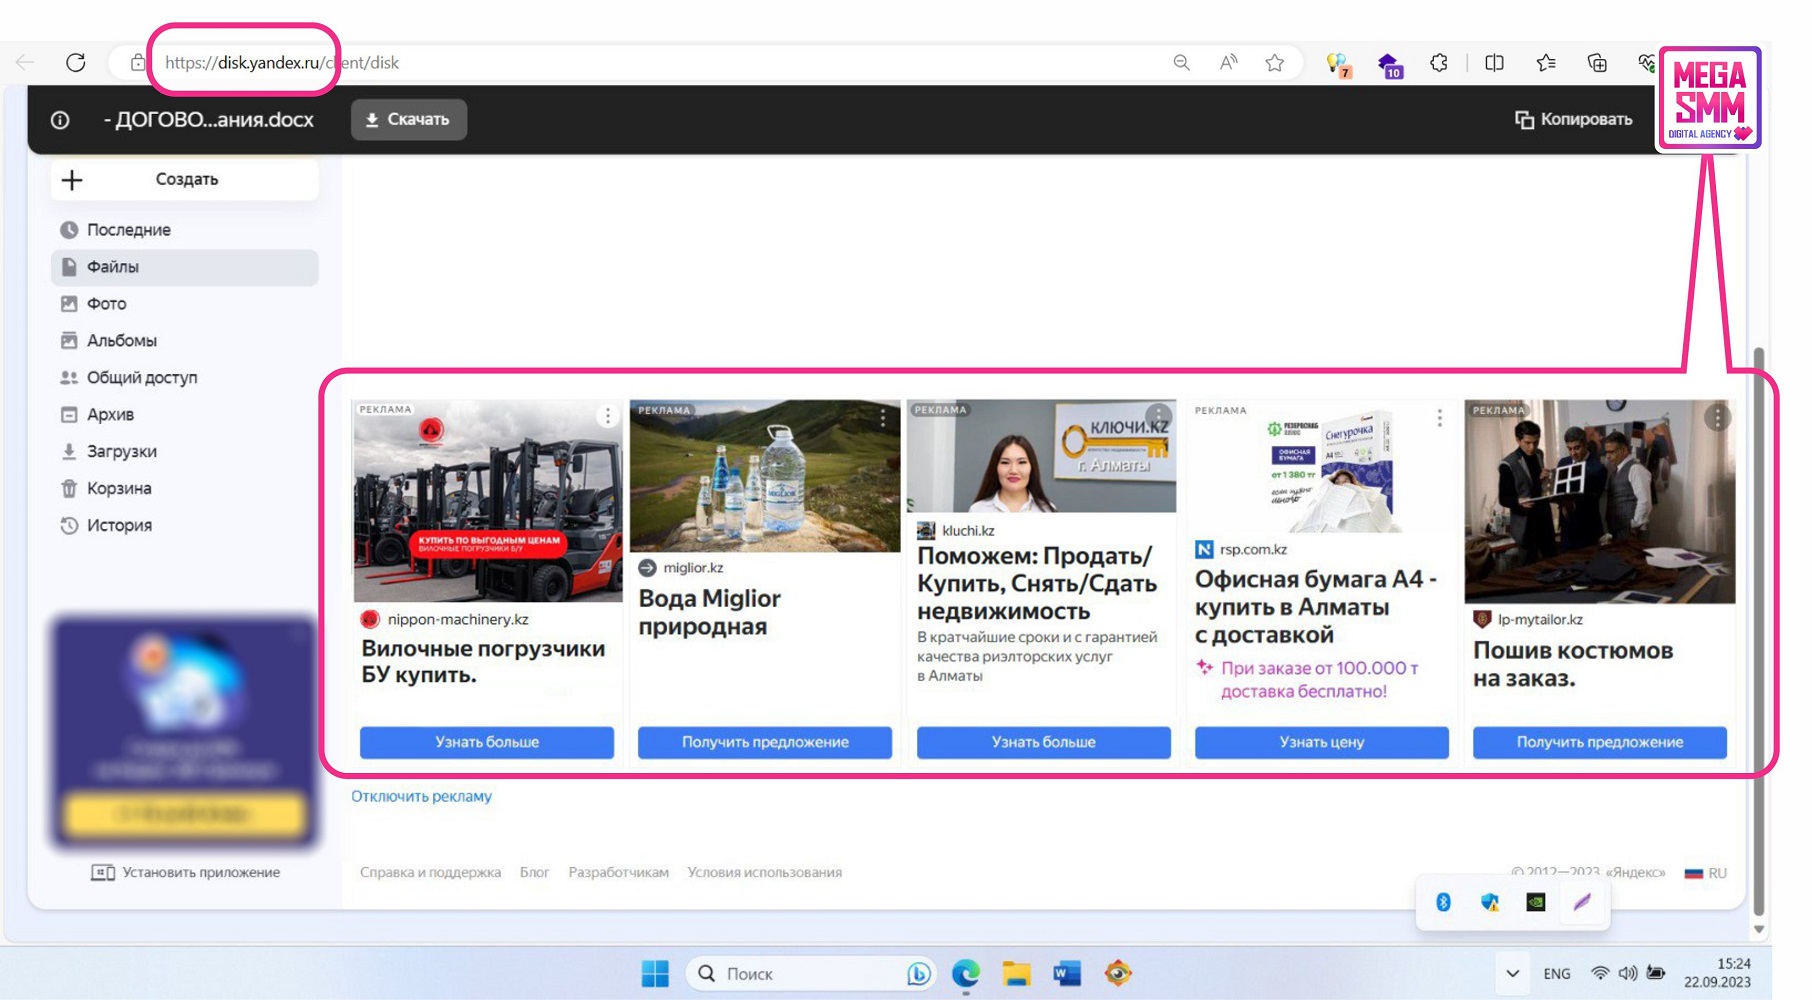Collapse hidden tray icons chevron
The width and height of the screenshot is (1812, 1000).
pyautogui.click(x=1513, y=974)
